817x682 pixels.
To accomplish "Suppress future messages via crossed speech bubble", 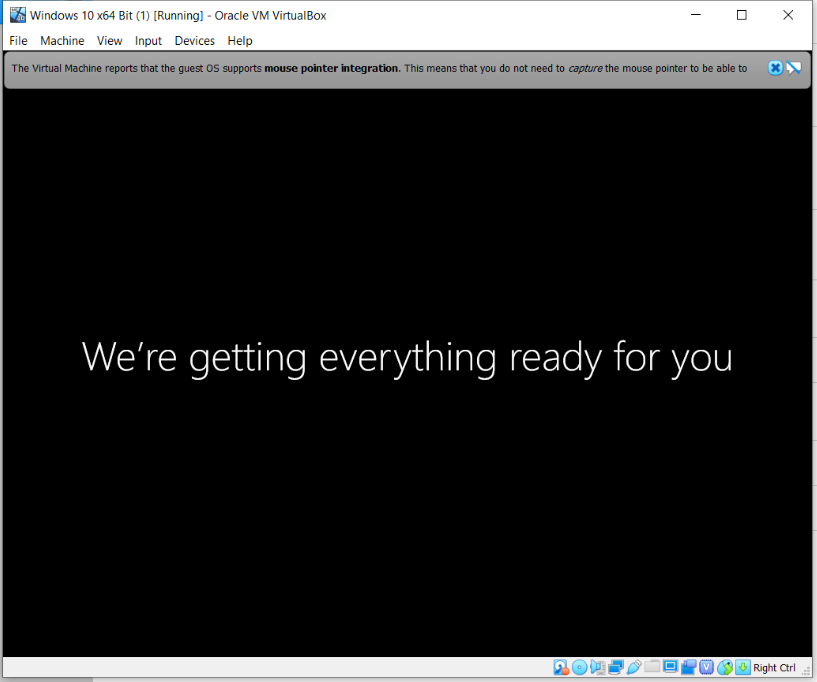I will tap(794, 67).
